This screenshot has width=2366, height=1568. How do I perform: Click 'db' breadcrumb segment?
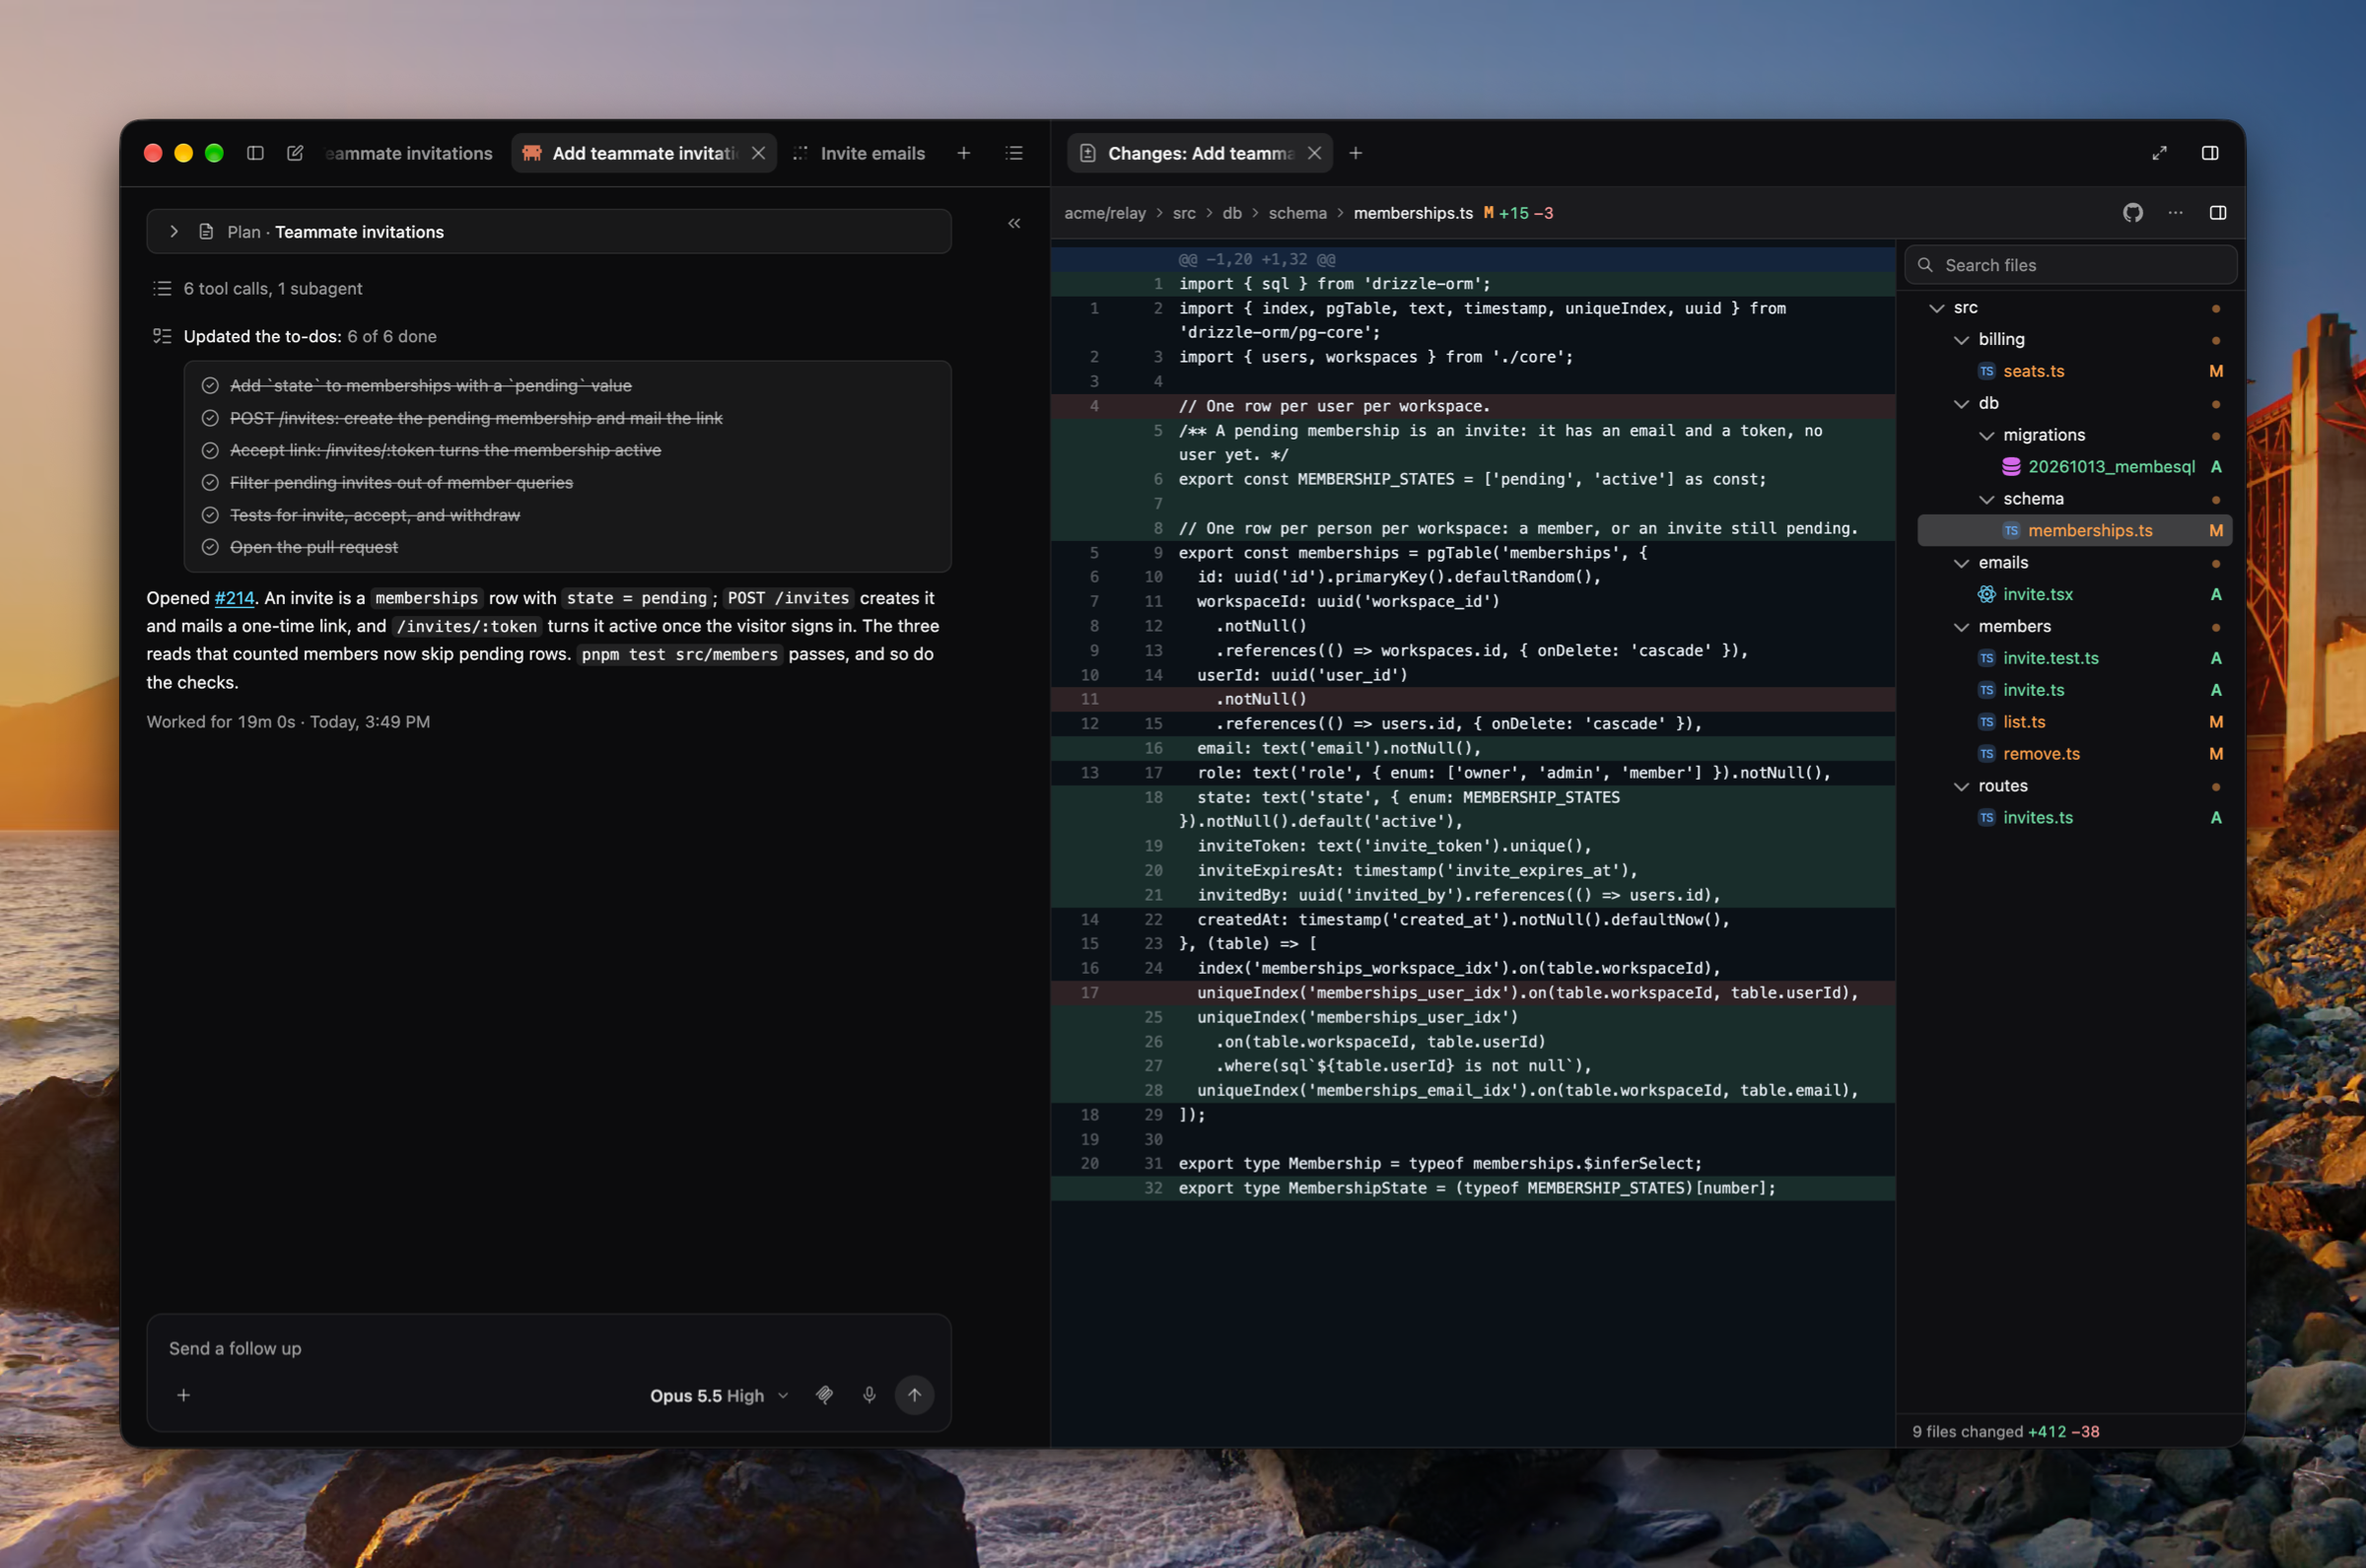(x=1232, y=213)
